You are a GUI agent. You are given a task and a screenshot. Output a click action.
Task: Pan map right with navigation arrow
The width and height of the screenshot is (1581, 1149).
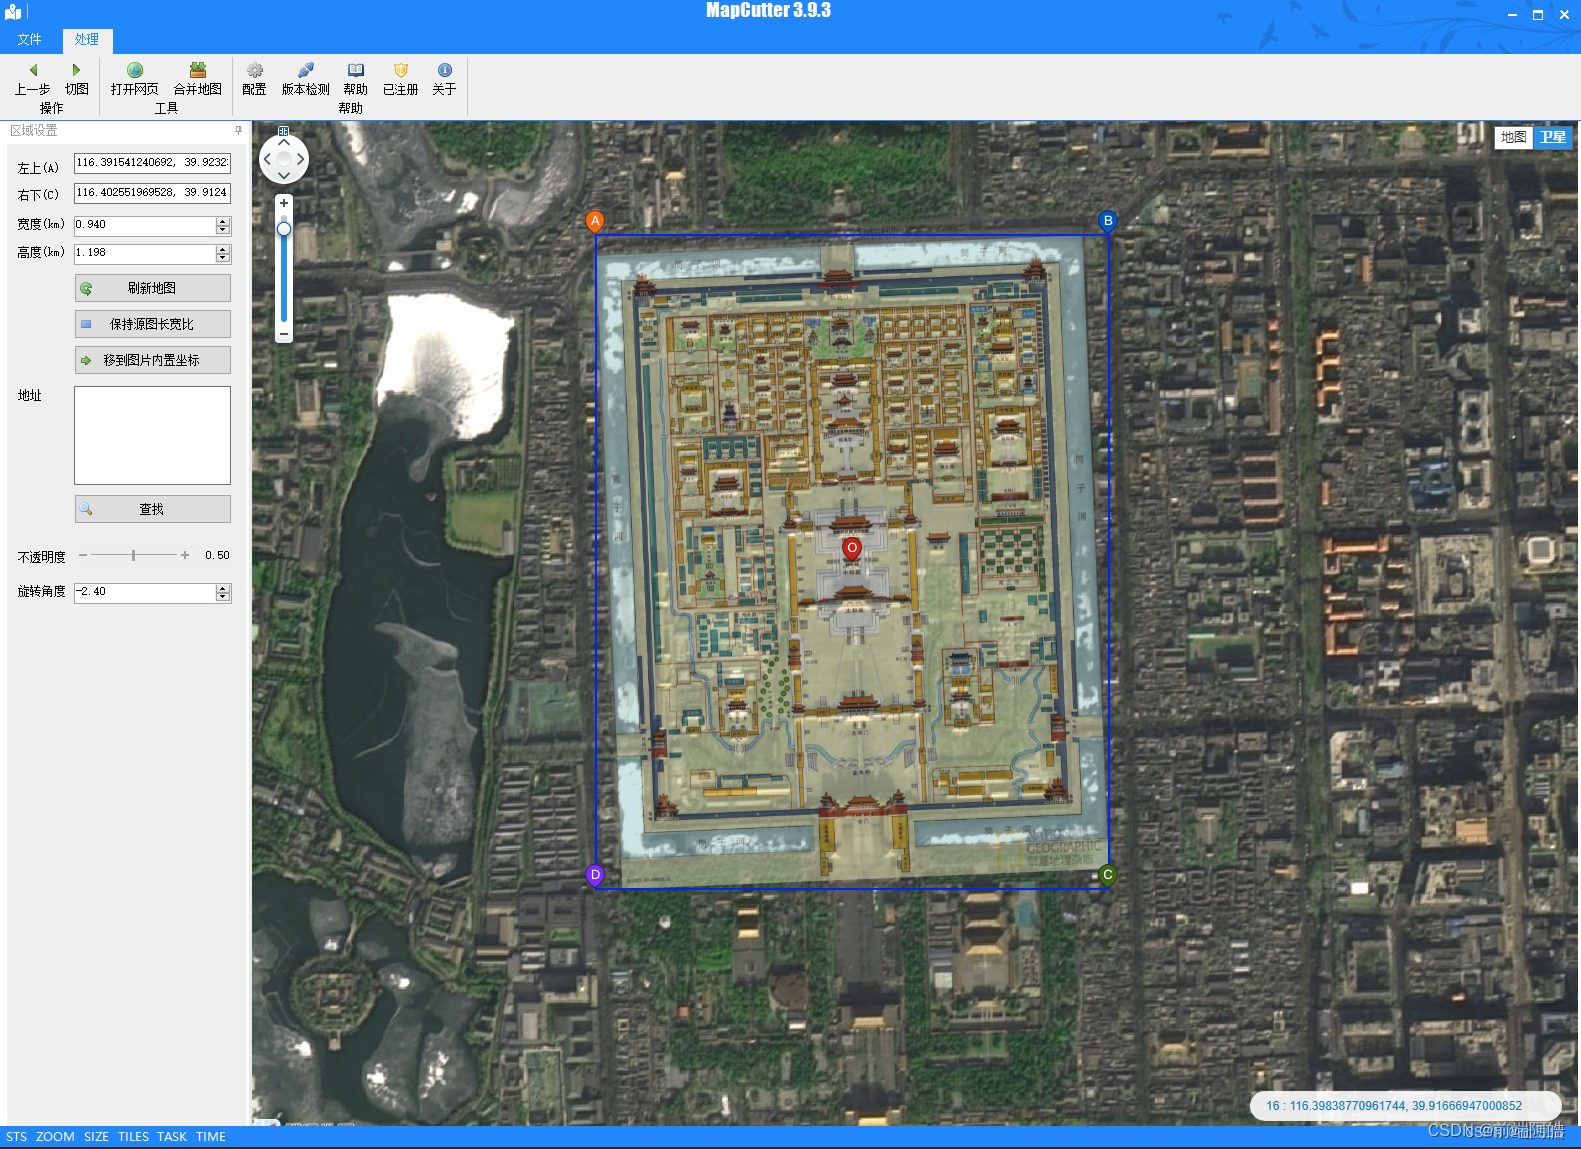pyautogui.click(x=301, y=159)
